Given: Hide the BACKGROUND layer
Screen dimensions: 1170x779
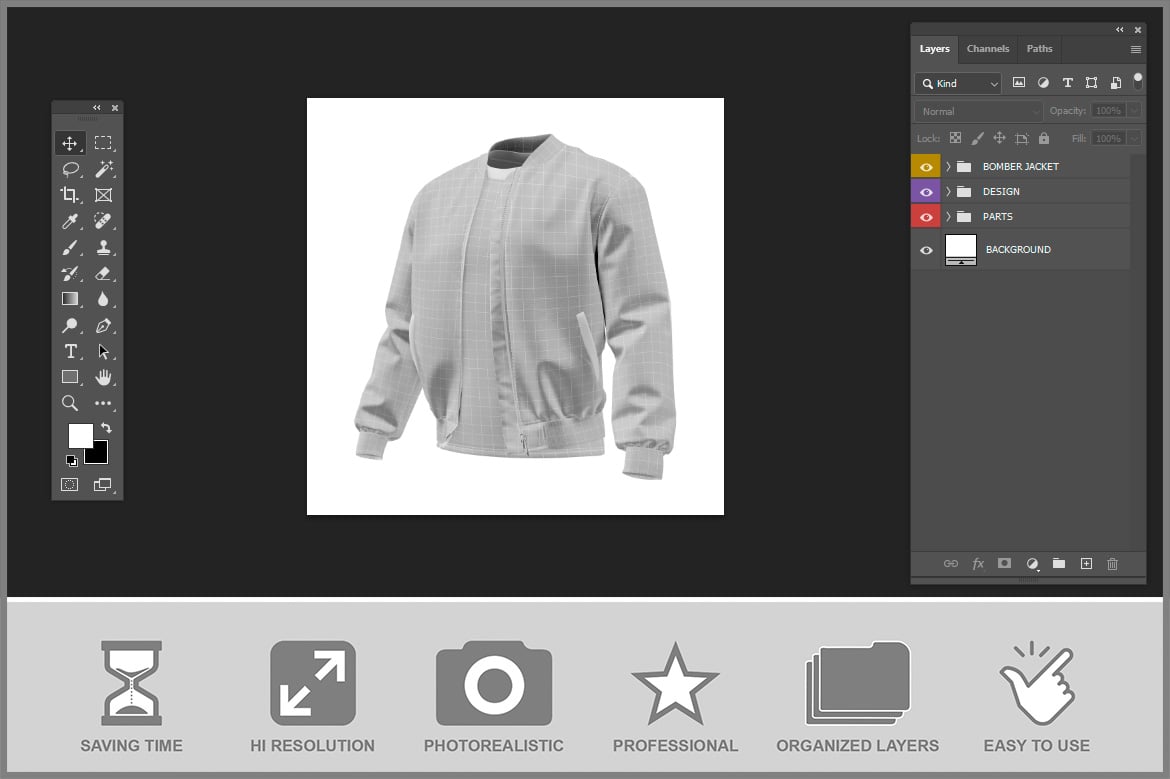Looking at the screenshot, I should click(926, 251).
